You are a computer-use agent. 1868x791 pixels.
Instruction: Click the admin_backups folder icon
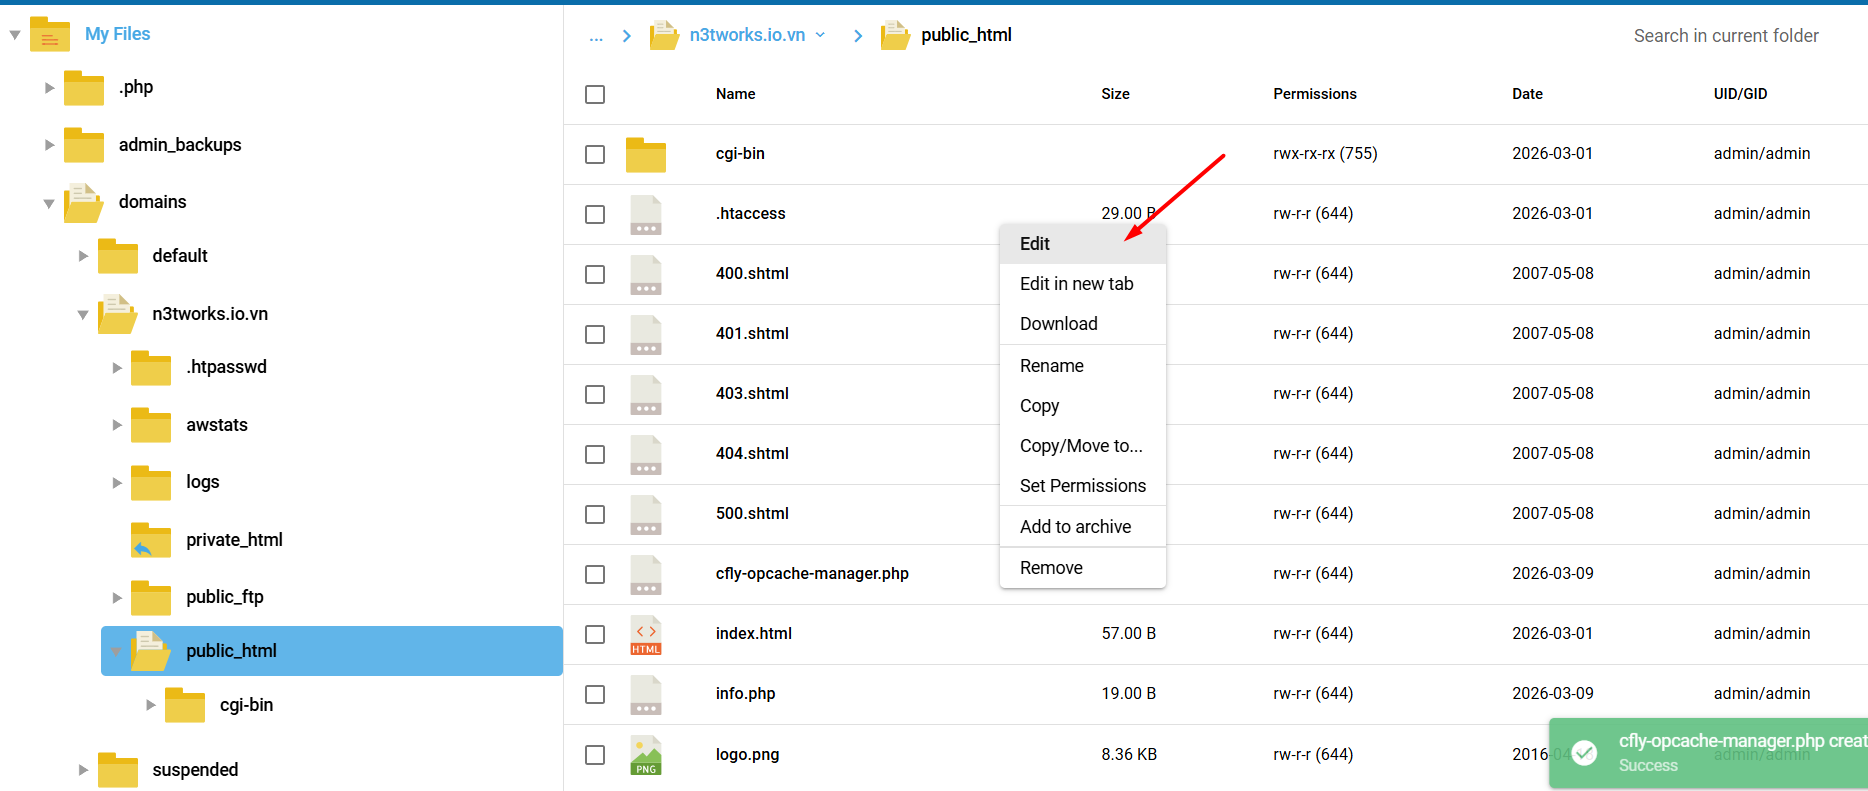84,145
